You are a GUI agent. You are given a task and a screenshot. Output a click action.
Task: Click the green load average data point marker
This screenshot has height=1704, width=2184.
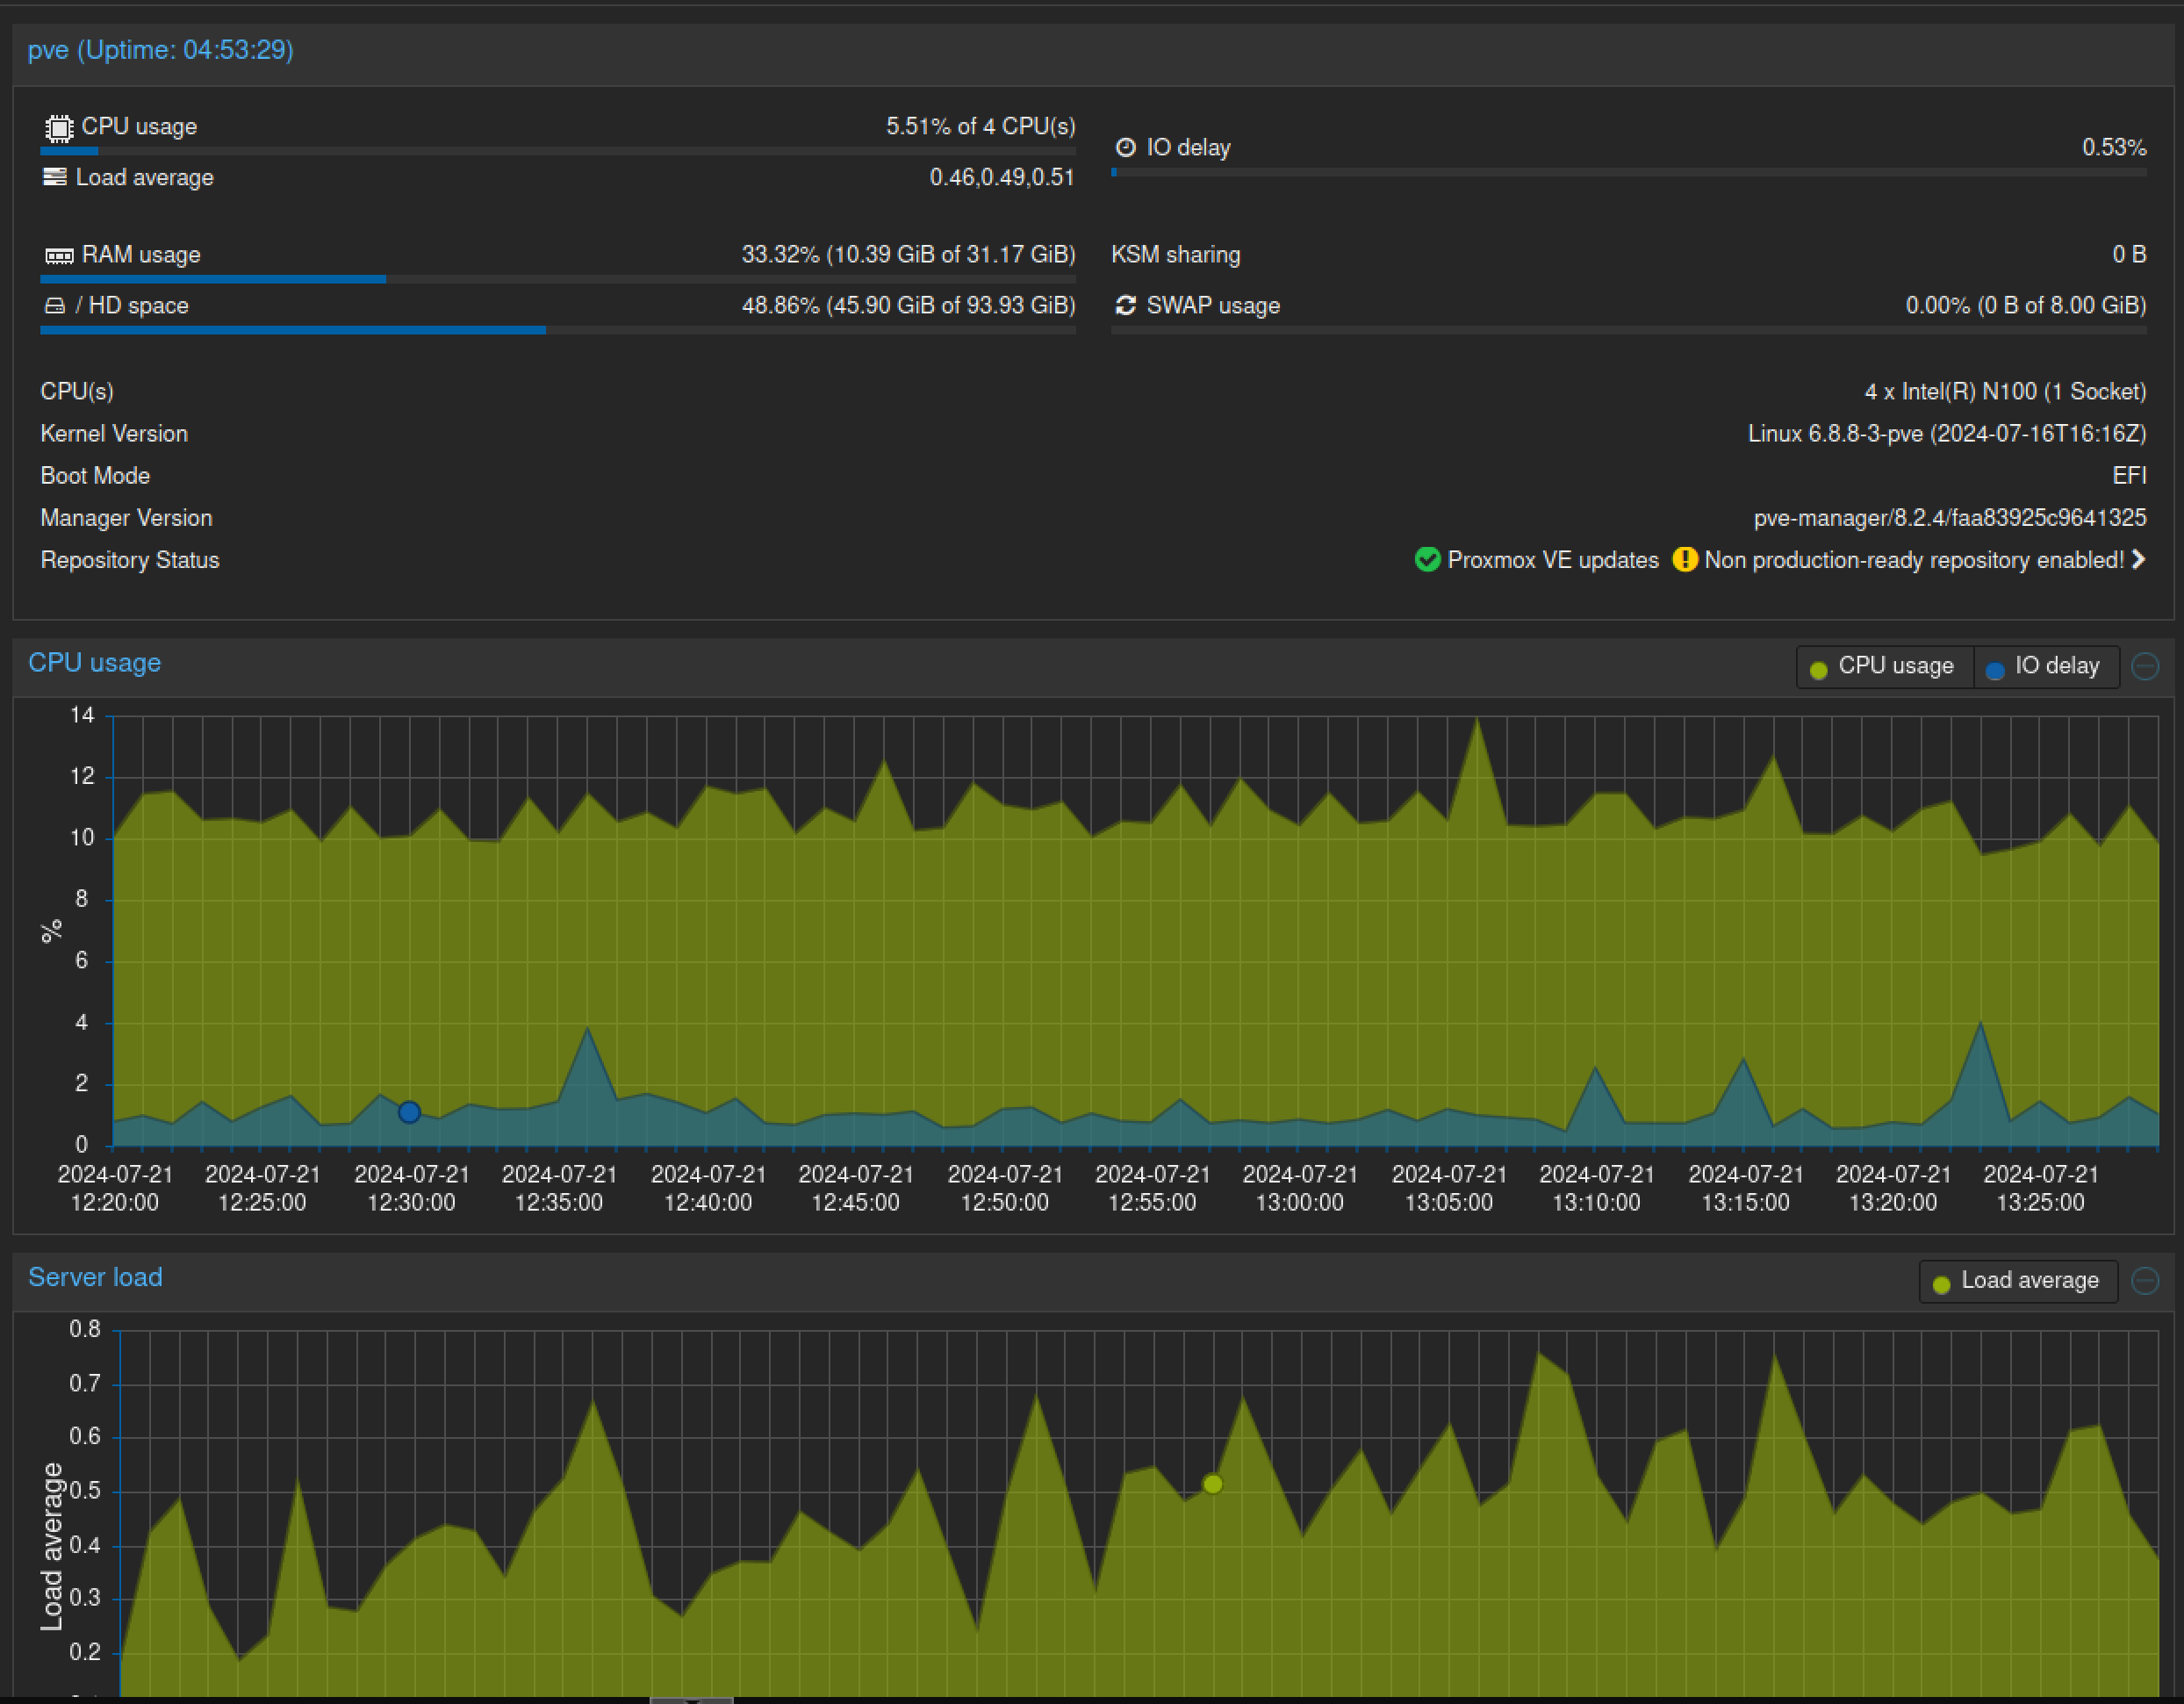pyautogui.click(x=1213, y=1484)
